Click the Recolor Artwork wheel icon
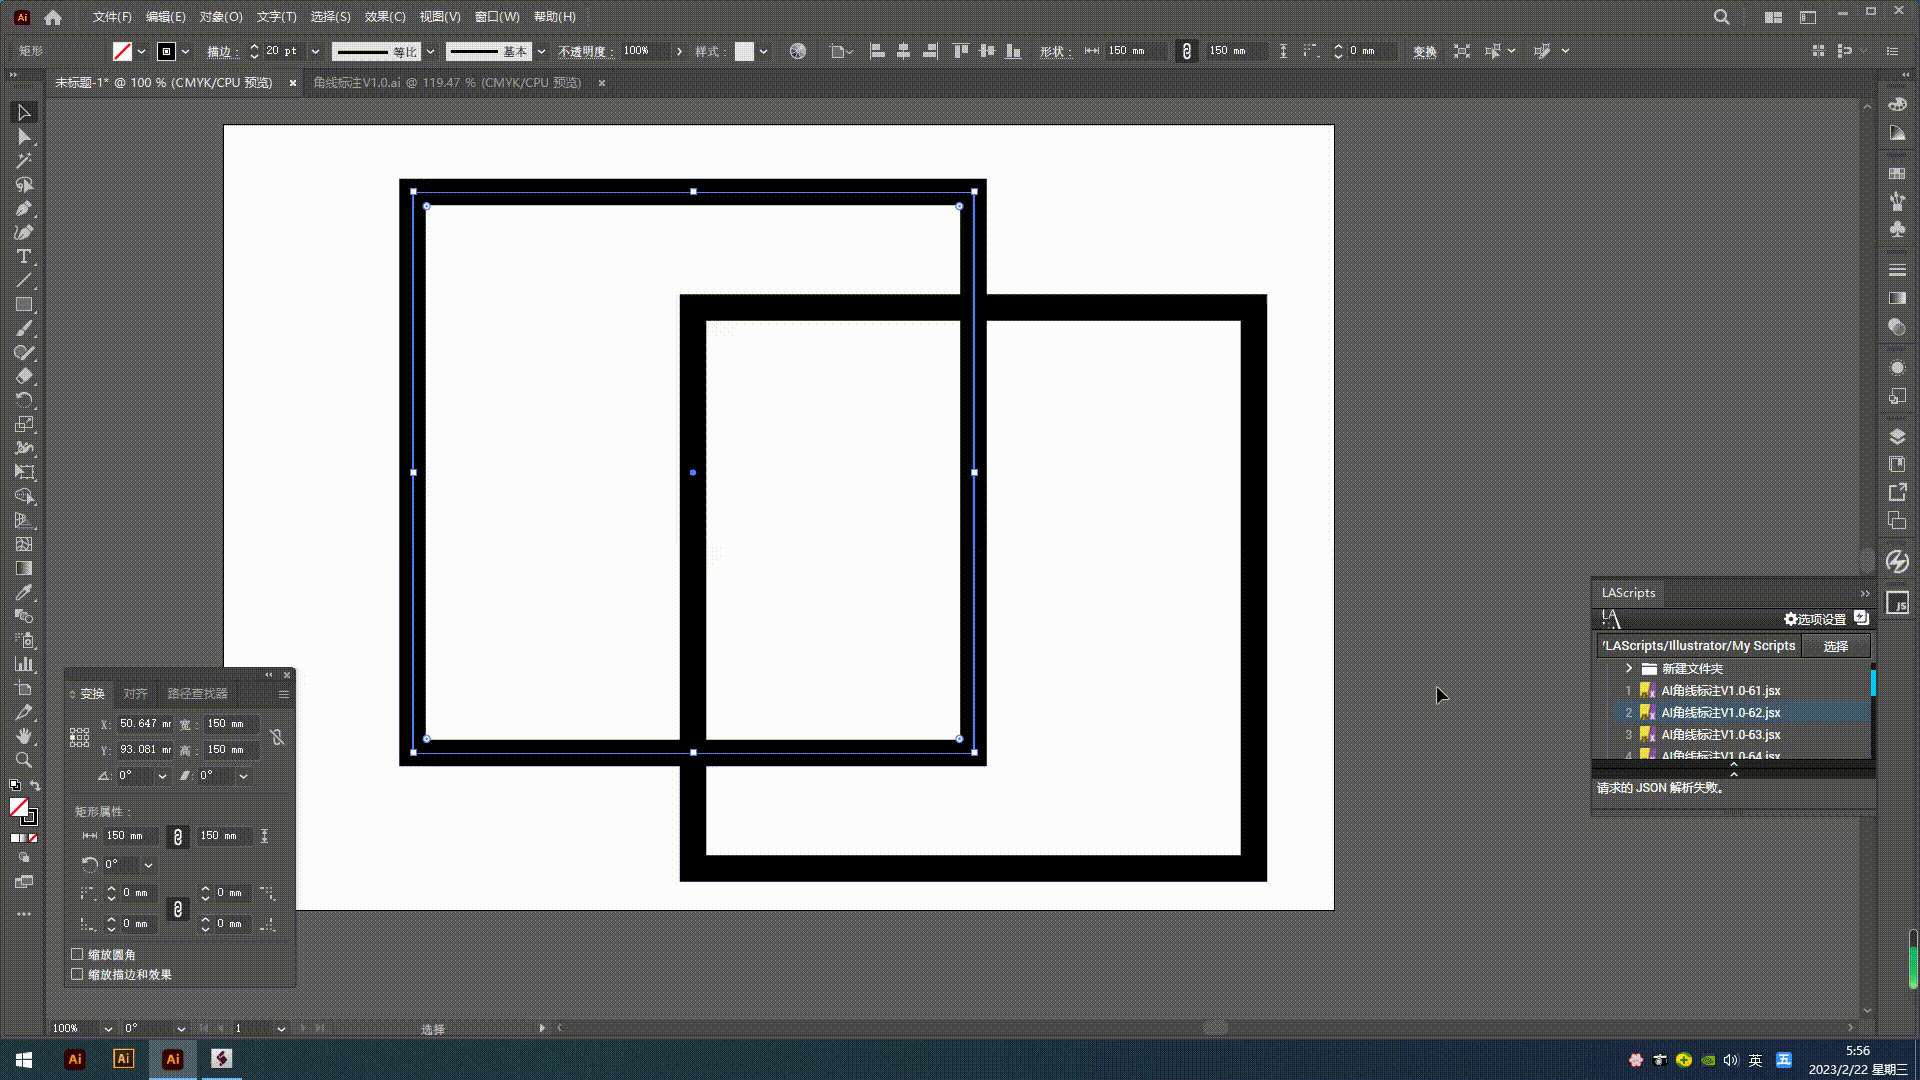The image size is (1920, 1080). [798, 51]
